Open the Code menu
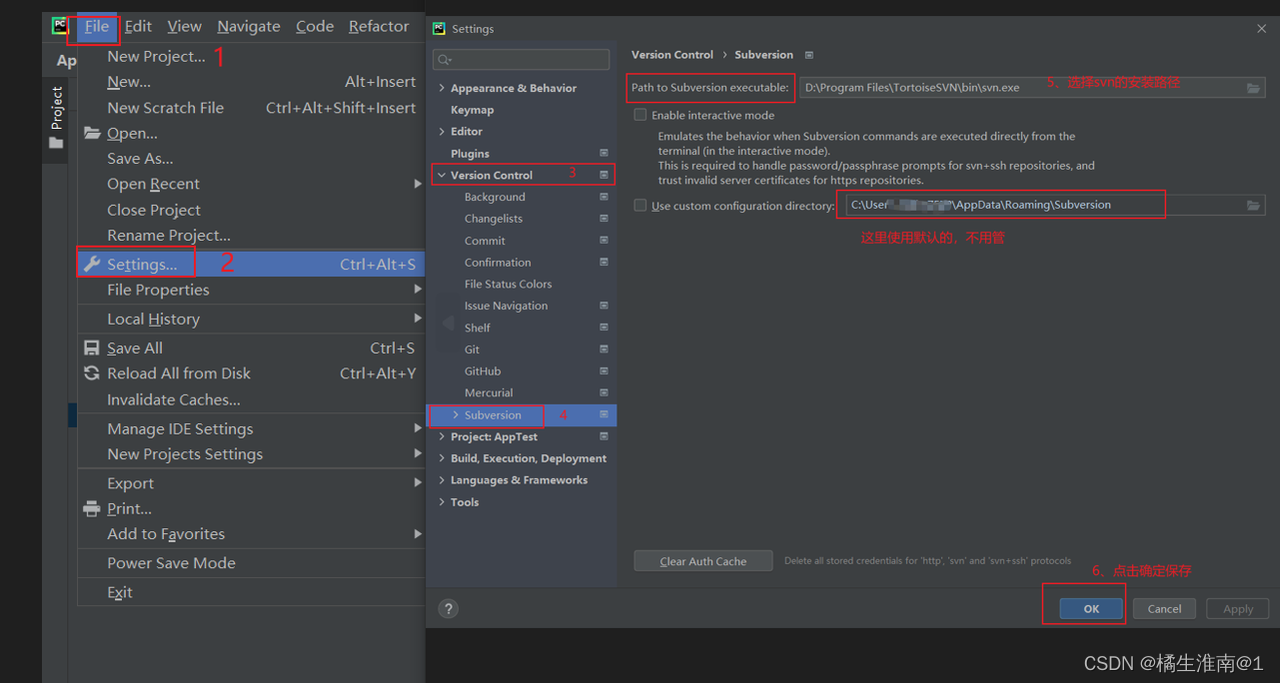Image resolution: width=1280 pixels, height=683 pixels. [315, 26]
